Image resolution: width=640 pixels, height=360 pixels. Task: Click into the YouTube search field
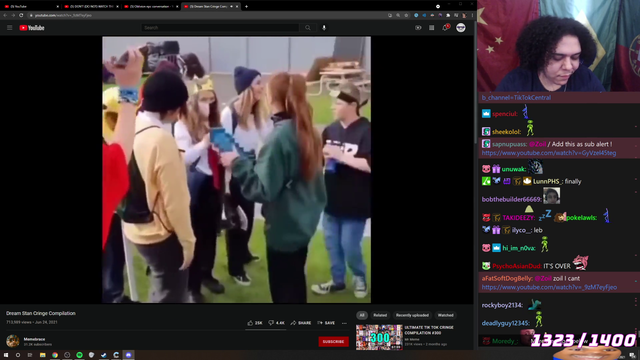coord(220,28)
